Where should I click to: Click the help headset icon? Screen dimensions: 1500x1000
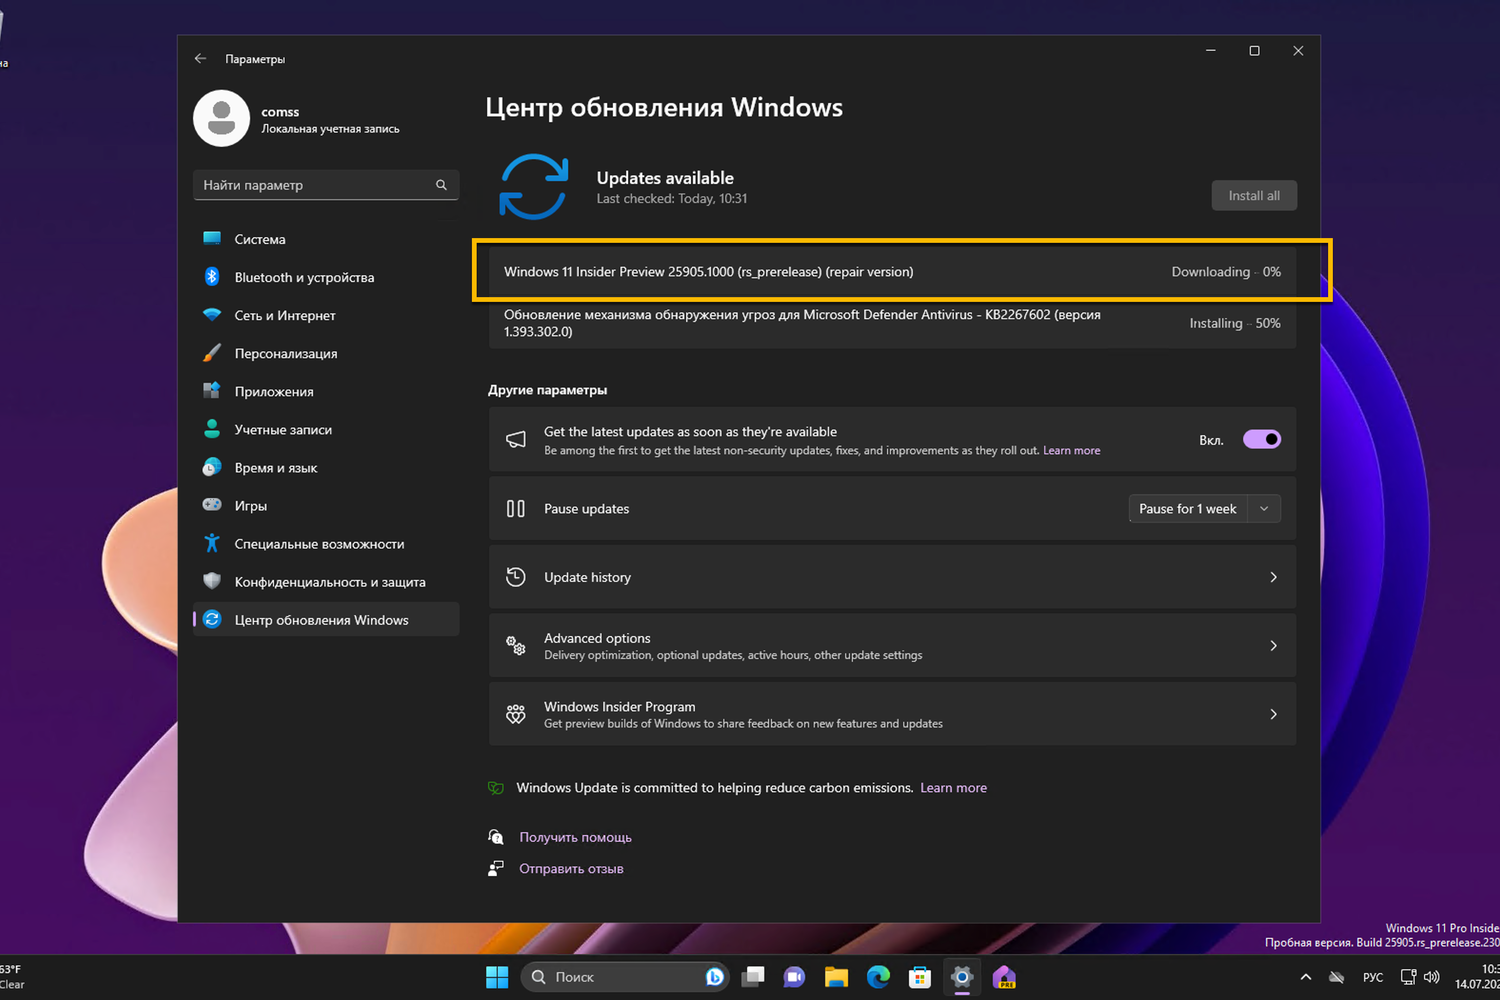coord(496,837)
